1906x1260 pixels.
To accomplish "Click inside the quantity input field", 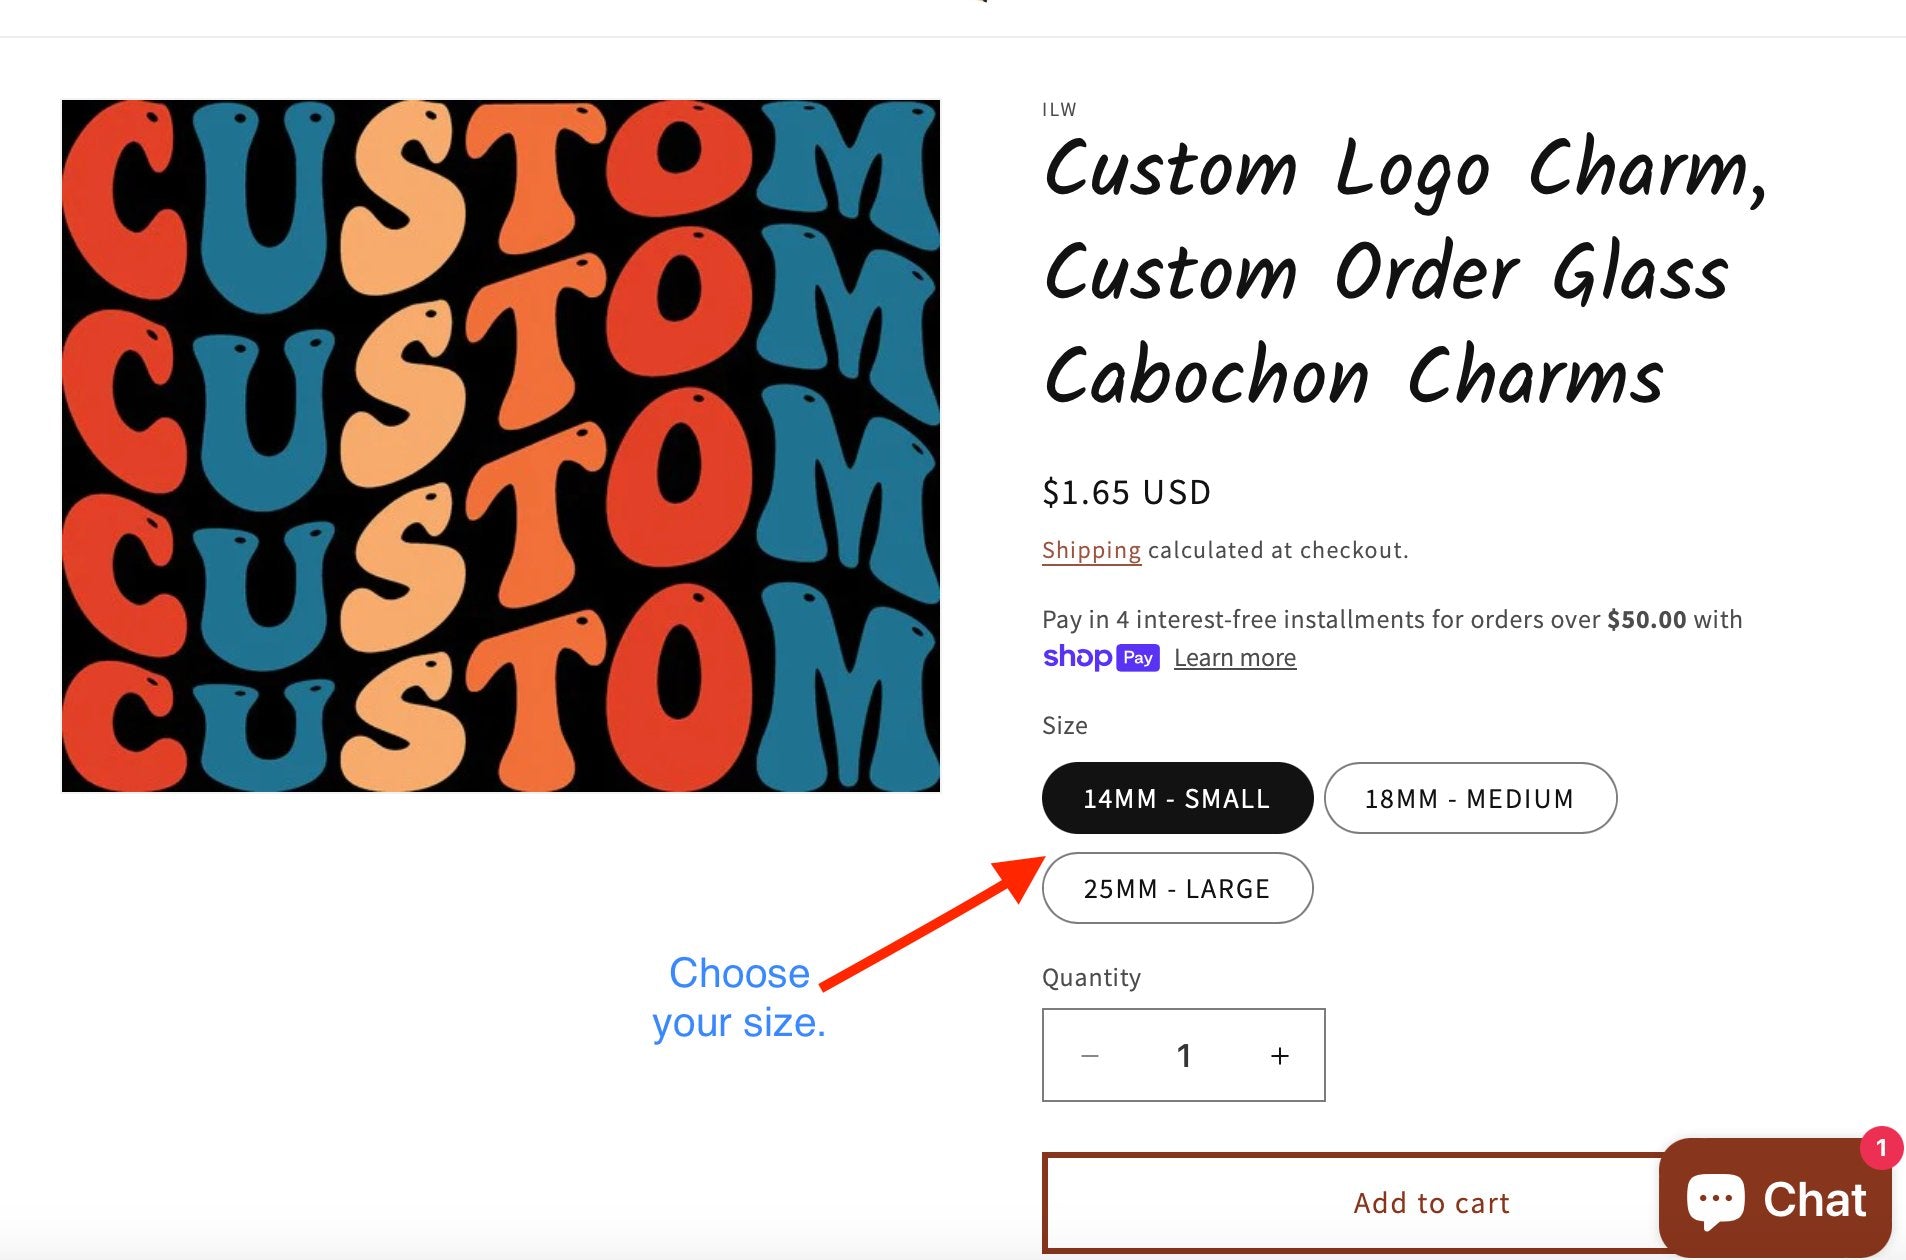I will pos(1184,1055).
